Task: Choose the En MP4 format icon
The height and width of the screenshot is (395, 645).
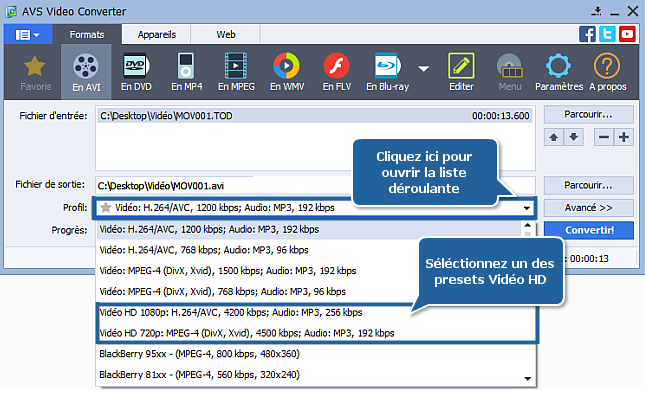Action: pyautogui.click(x=186, y=72)
